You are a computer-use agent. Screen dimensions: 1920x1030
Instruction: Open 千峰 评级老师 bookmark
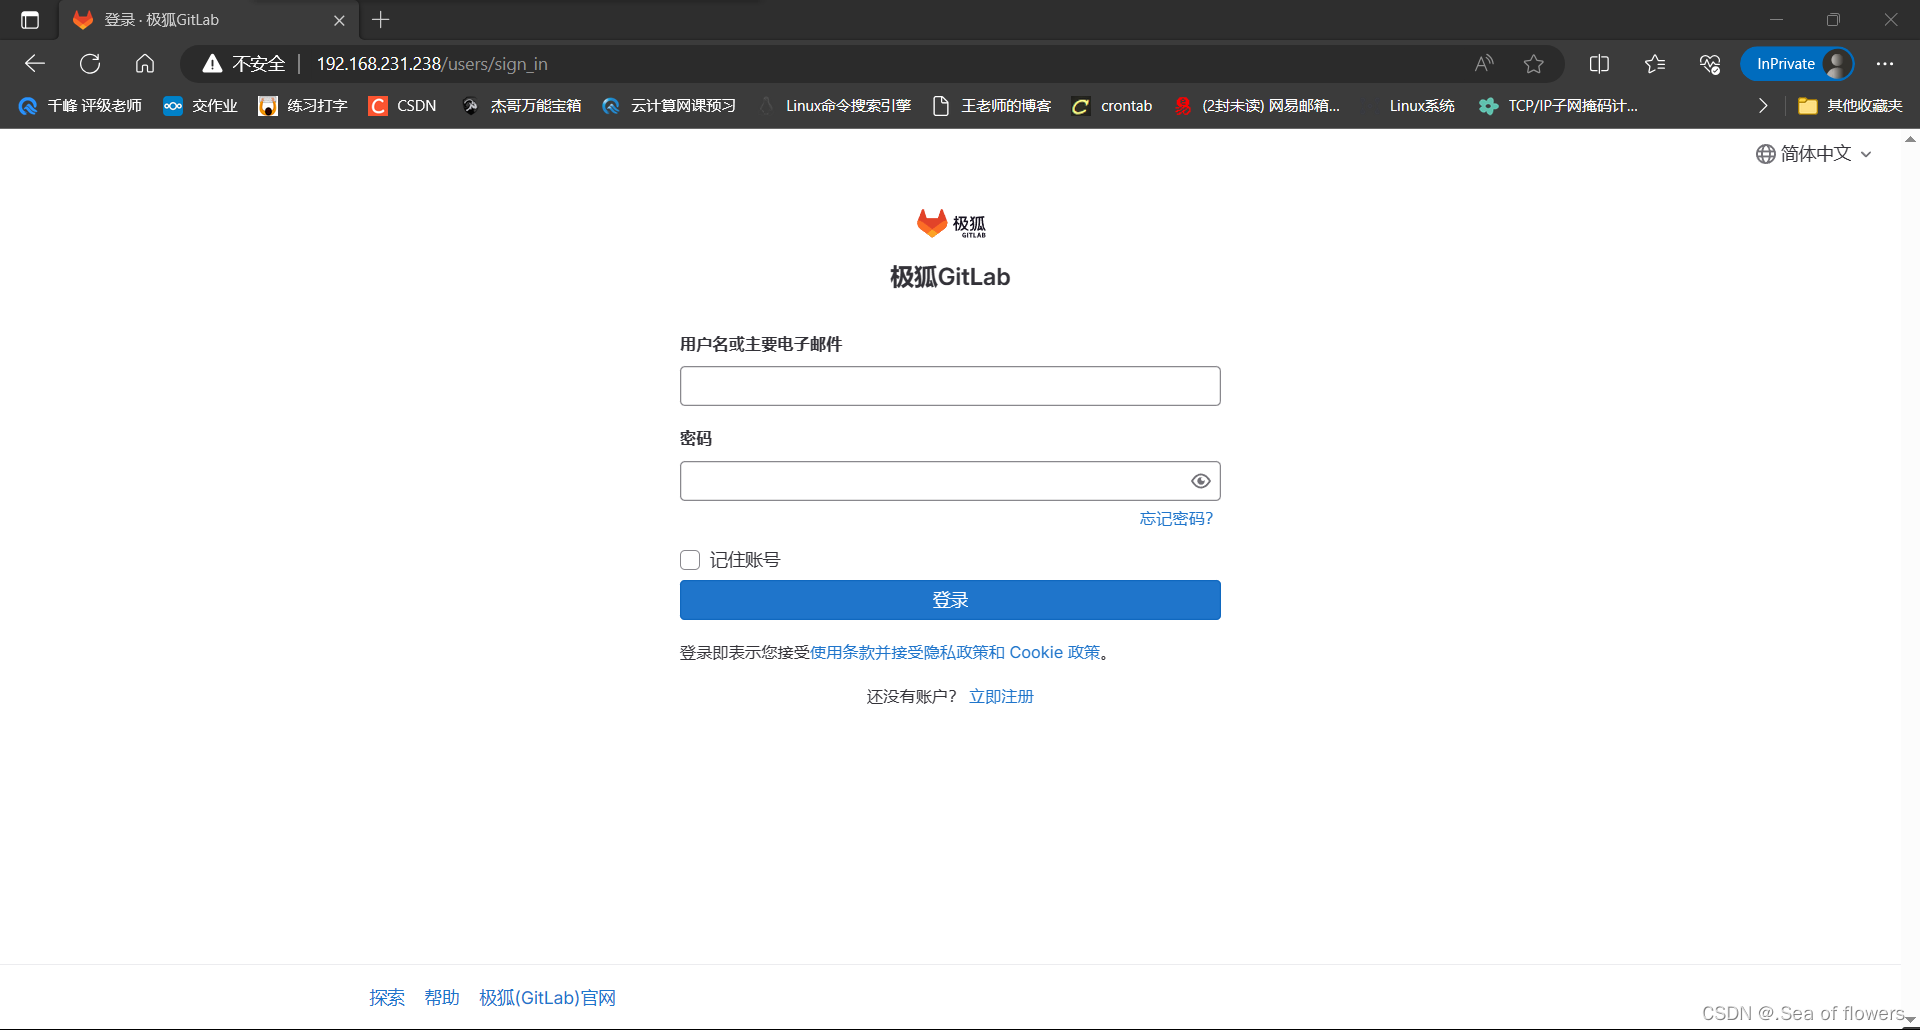(x=80, y=106)
